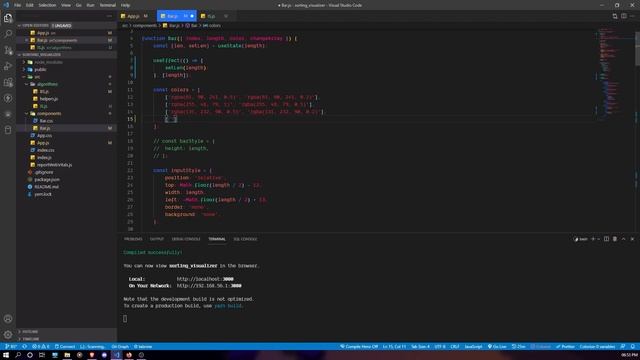Click errors and warnings count in status bar
Screen dimensions: 640x360
40,347
